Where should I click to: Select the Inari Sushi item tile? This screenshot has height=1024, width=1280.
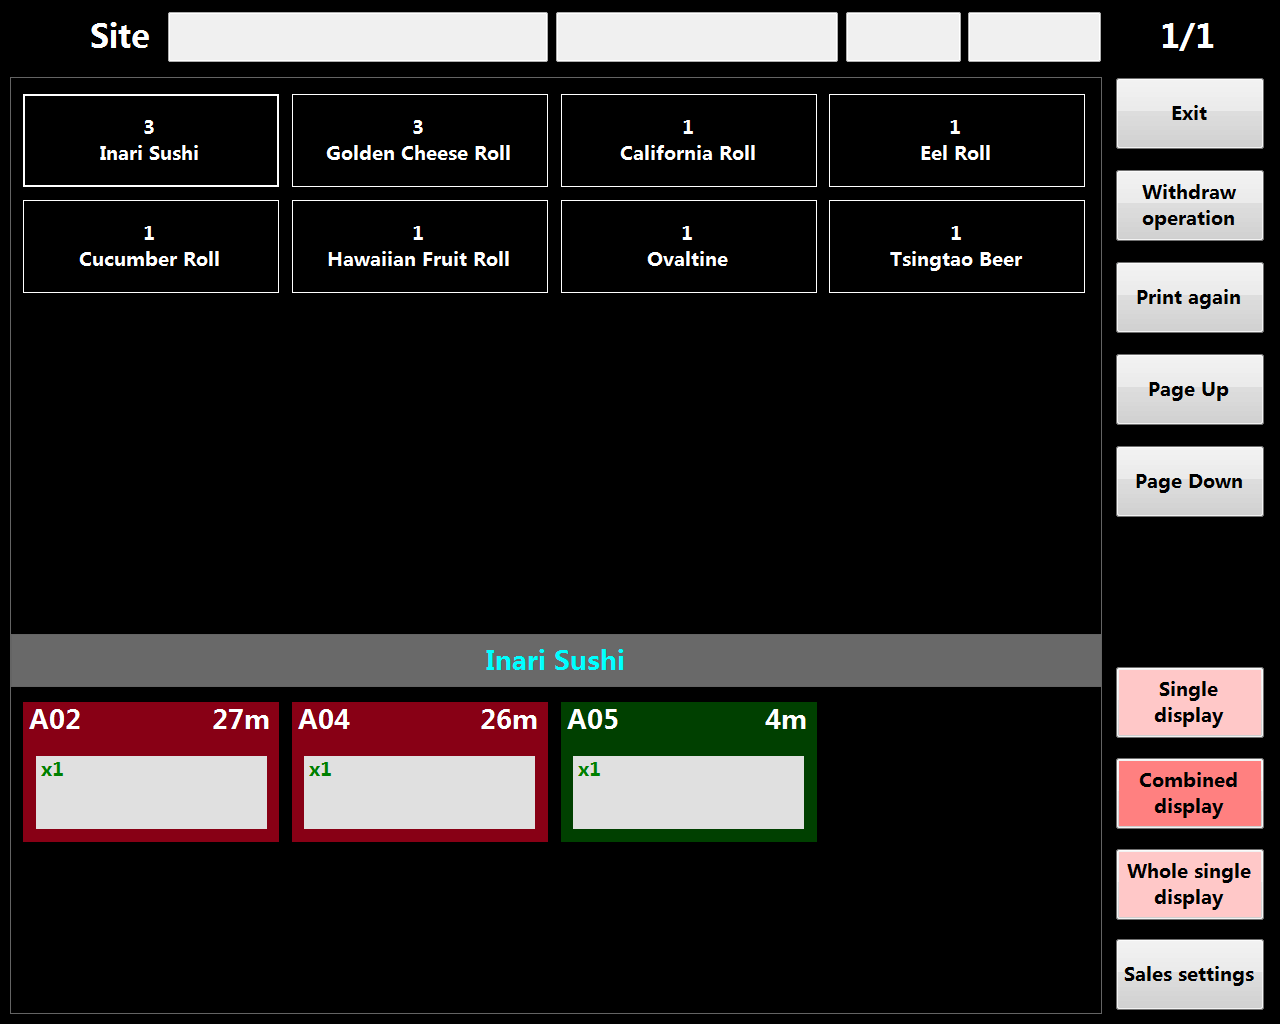[151, 140]
